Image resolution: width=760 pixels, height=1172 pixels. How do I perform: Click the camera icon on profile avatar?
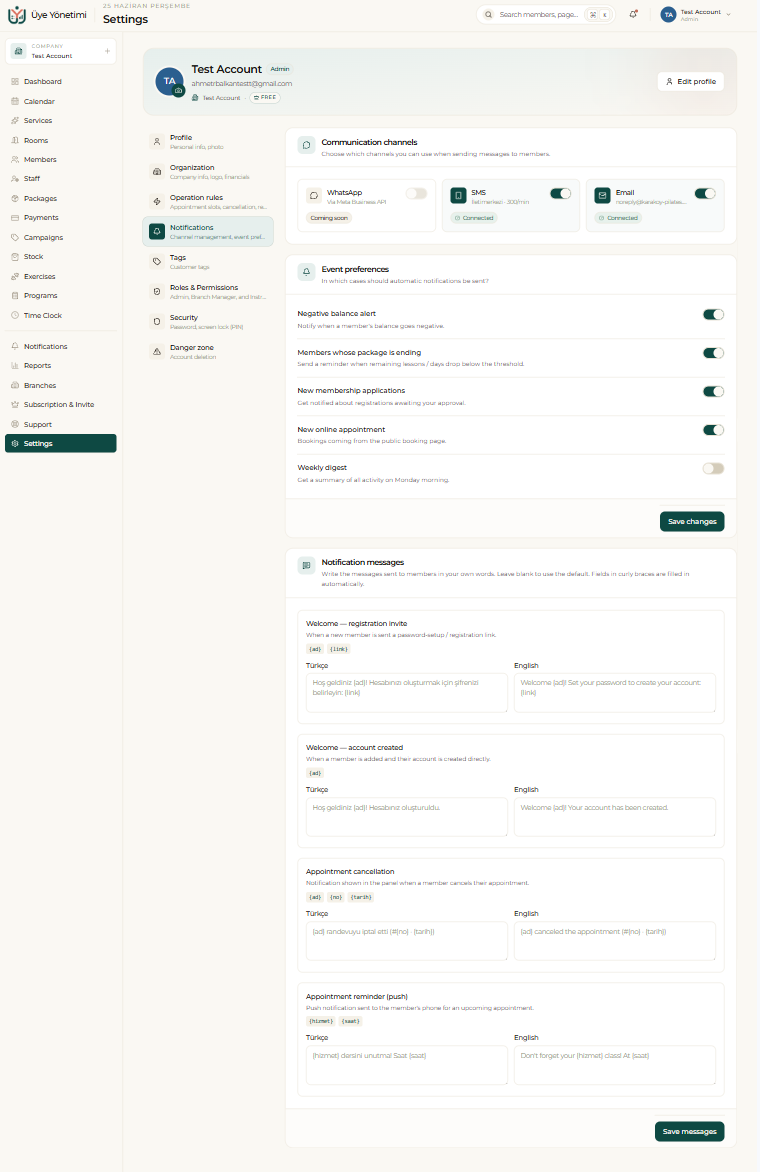click(x=179, y=90)
